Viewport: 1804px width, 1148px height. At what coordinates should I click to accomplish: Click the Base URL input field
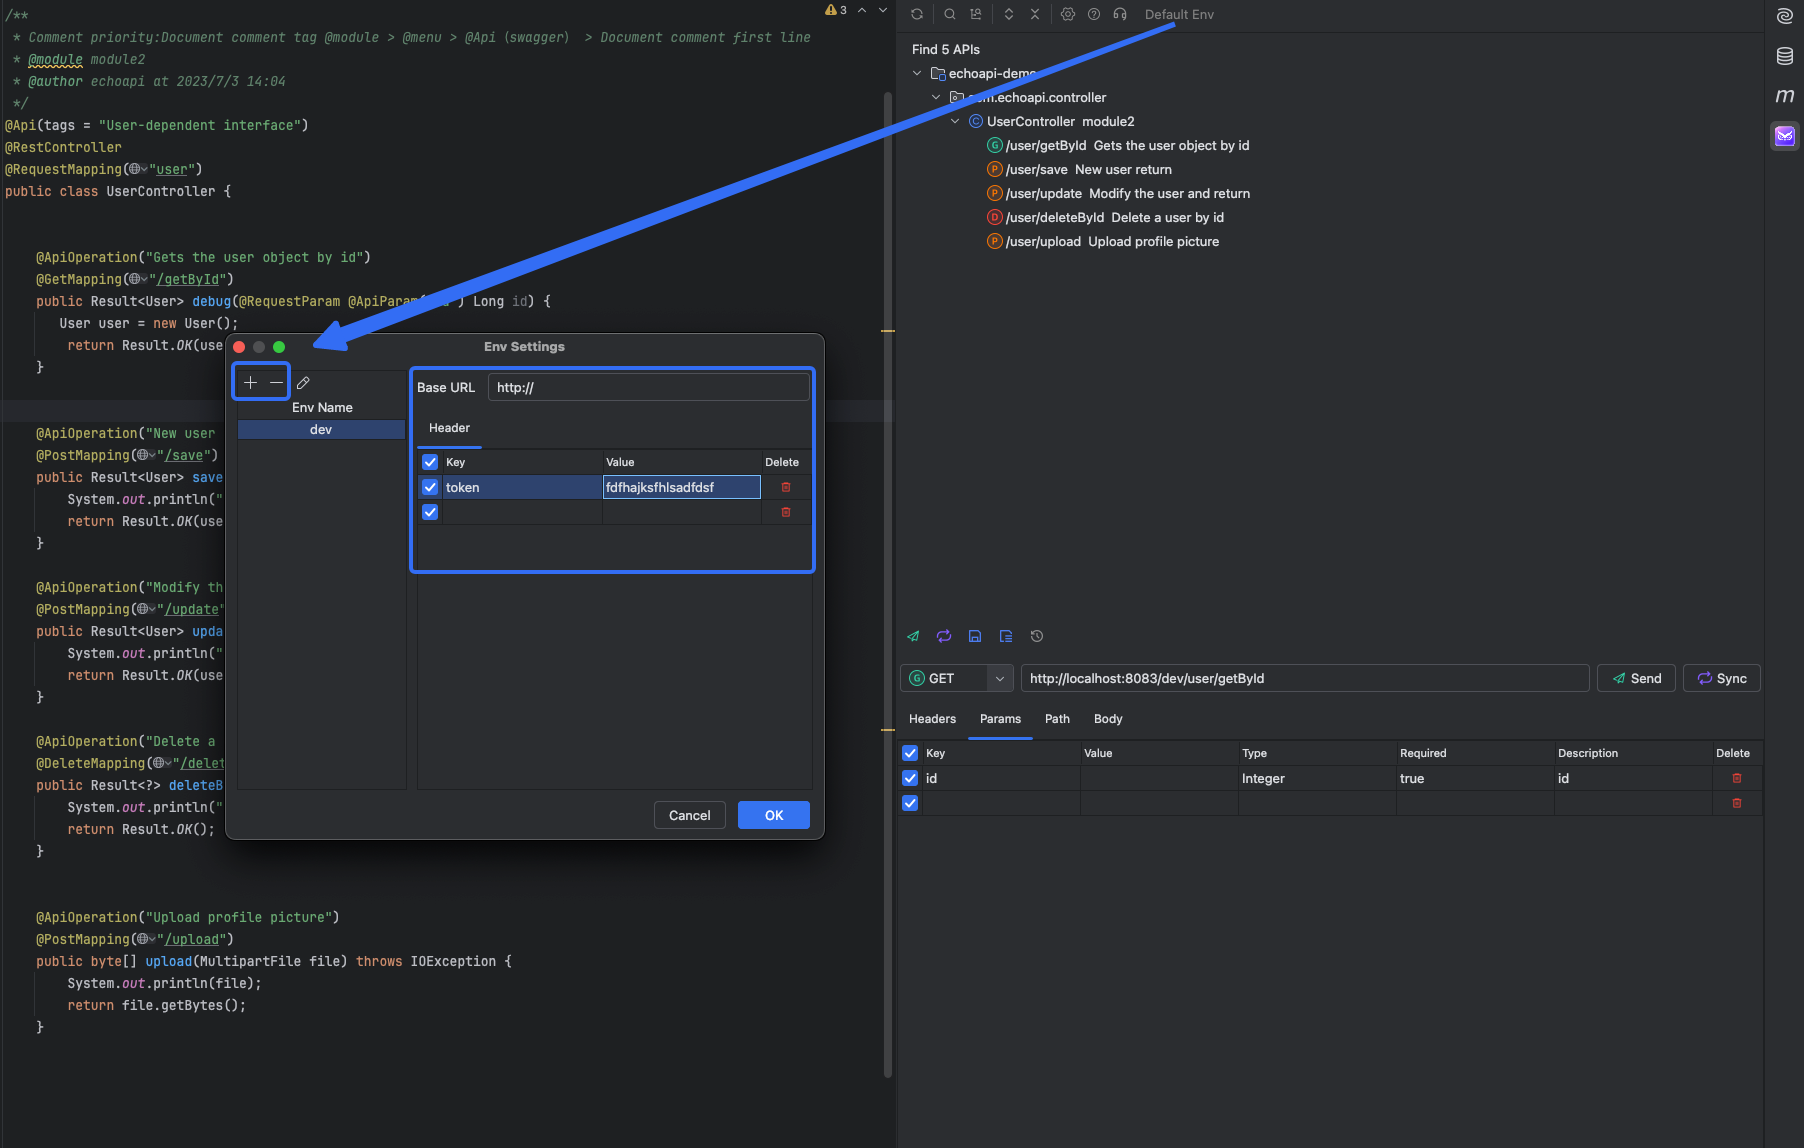point(648,387)
